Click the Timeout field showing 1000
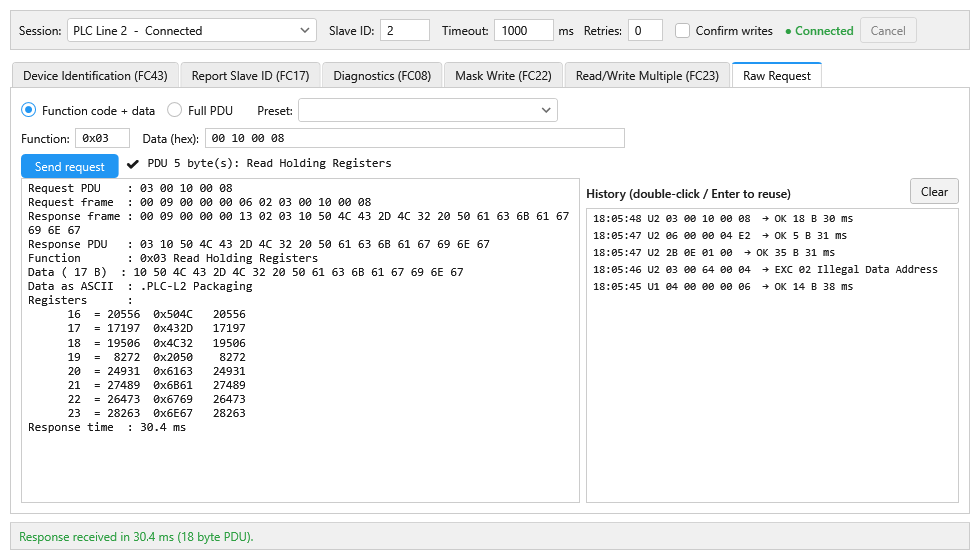Viewport: 980px width, 560px height. click(523, 31)
